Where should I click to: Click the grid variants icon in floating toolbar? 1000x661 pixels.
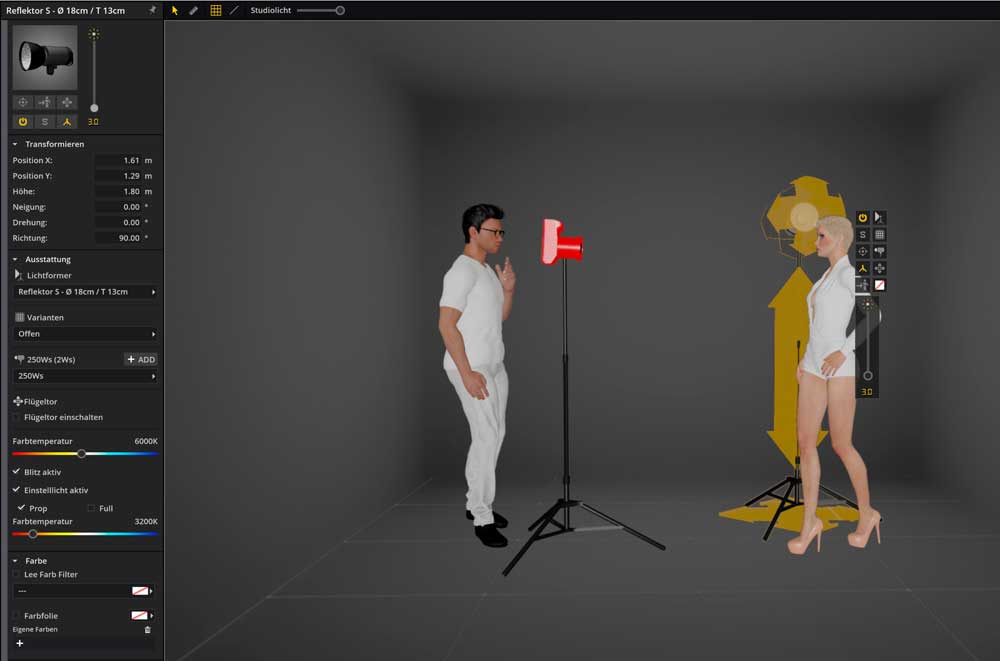tap(879, 235)
